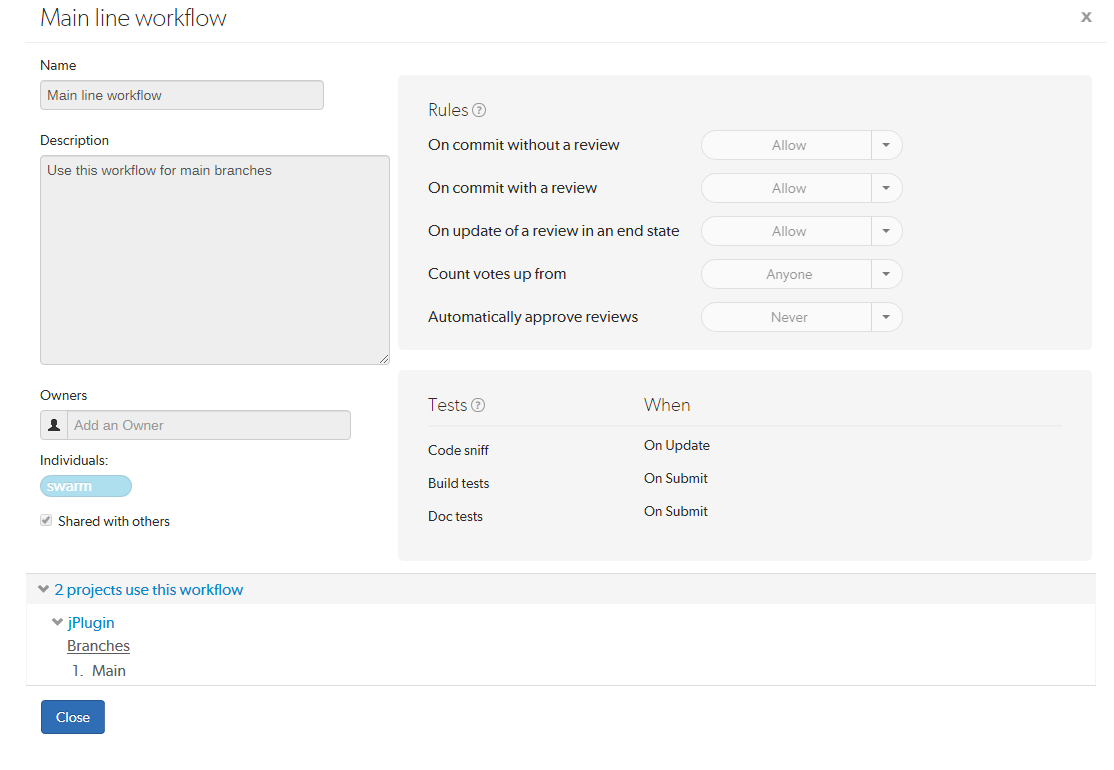
Task: Click the Anyone value for Count votes up from
Action: point(786,274)
